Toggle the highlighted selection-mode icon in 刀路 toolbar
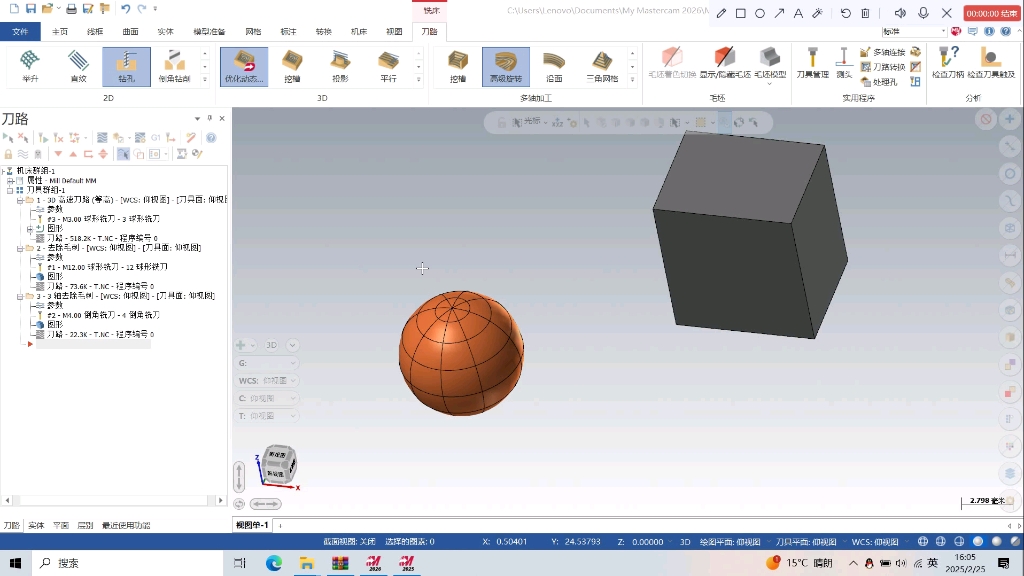 [123, 154]
